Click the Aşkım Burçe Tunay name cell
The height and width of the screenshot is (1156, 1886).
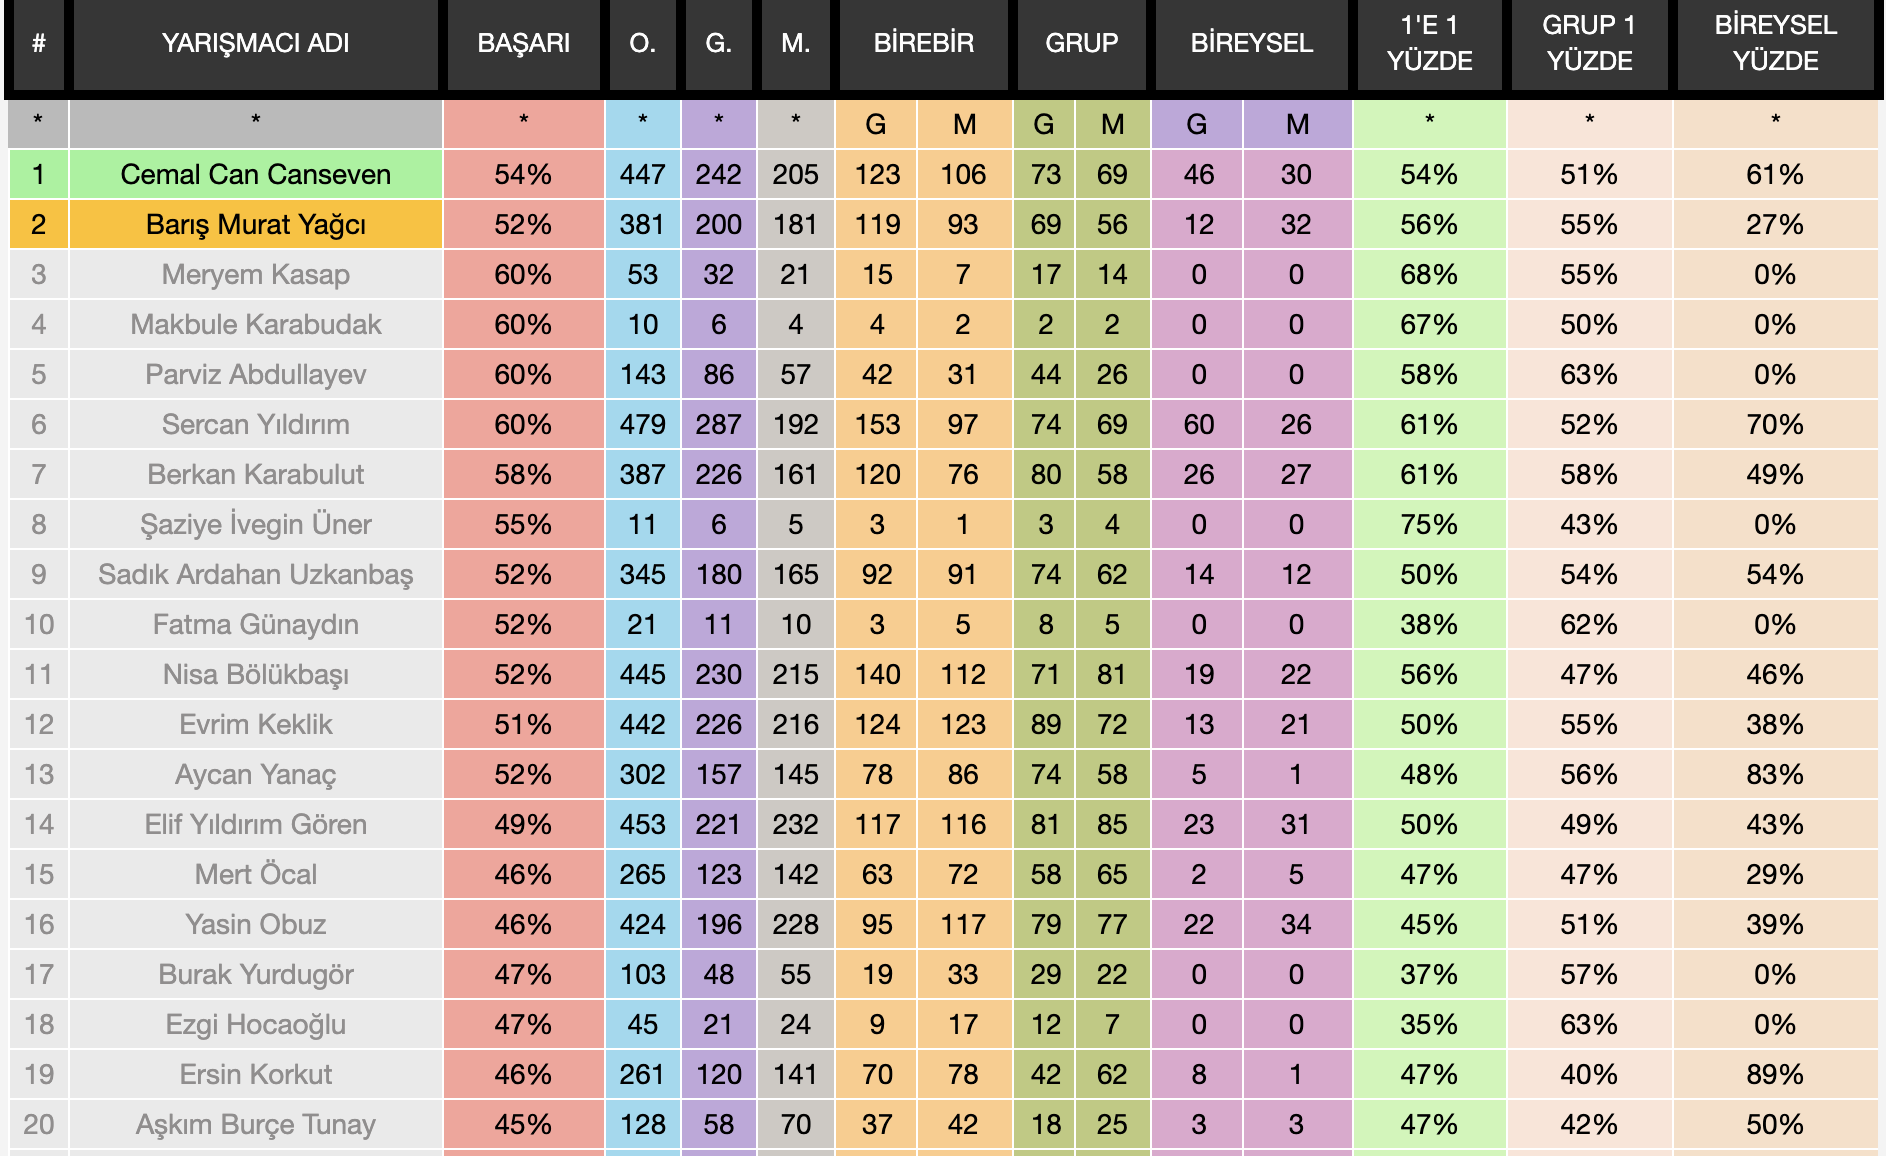(x=255, y=1124)
